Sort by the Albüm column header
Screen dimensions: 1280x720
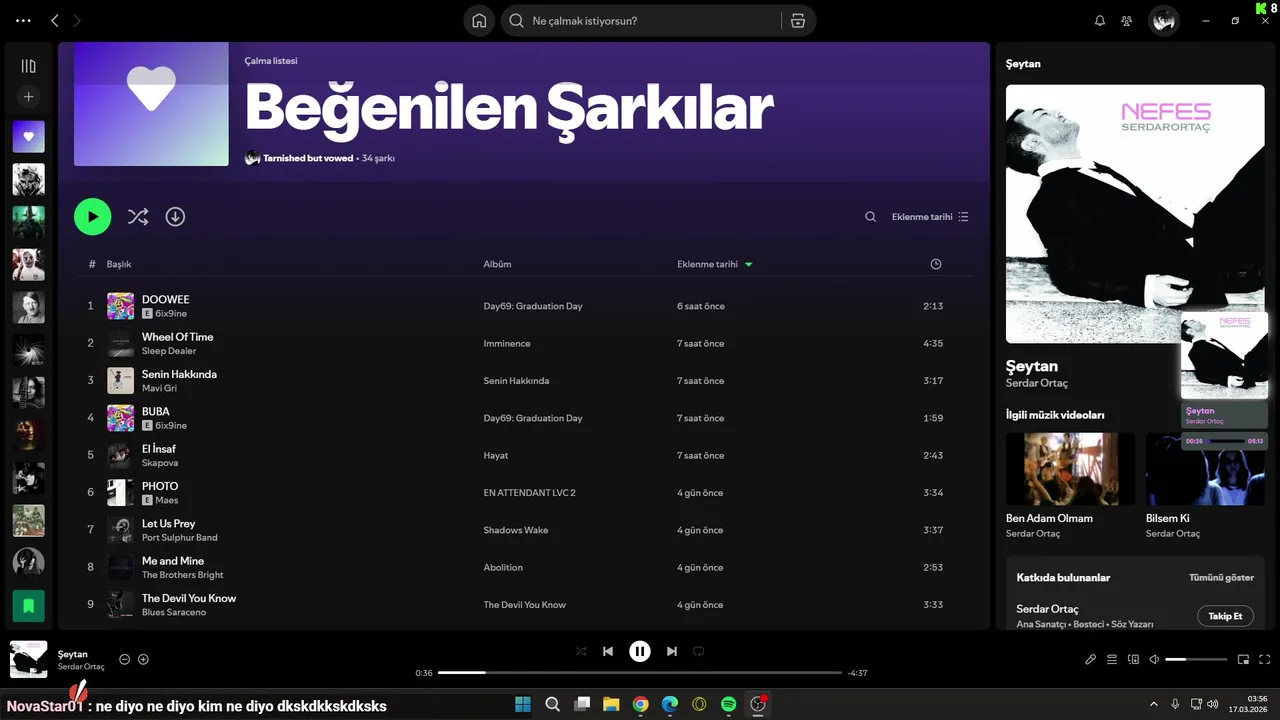[497, 264]
